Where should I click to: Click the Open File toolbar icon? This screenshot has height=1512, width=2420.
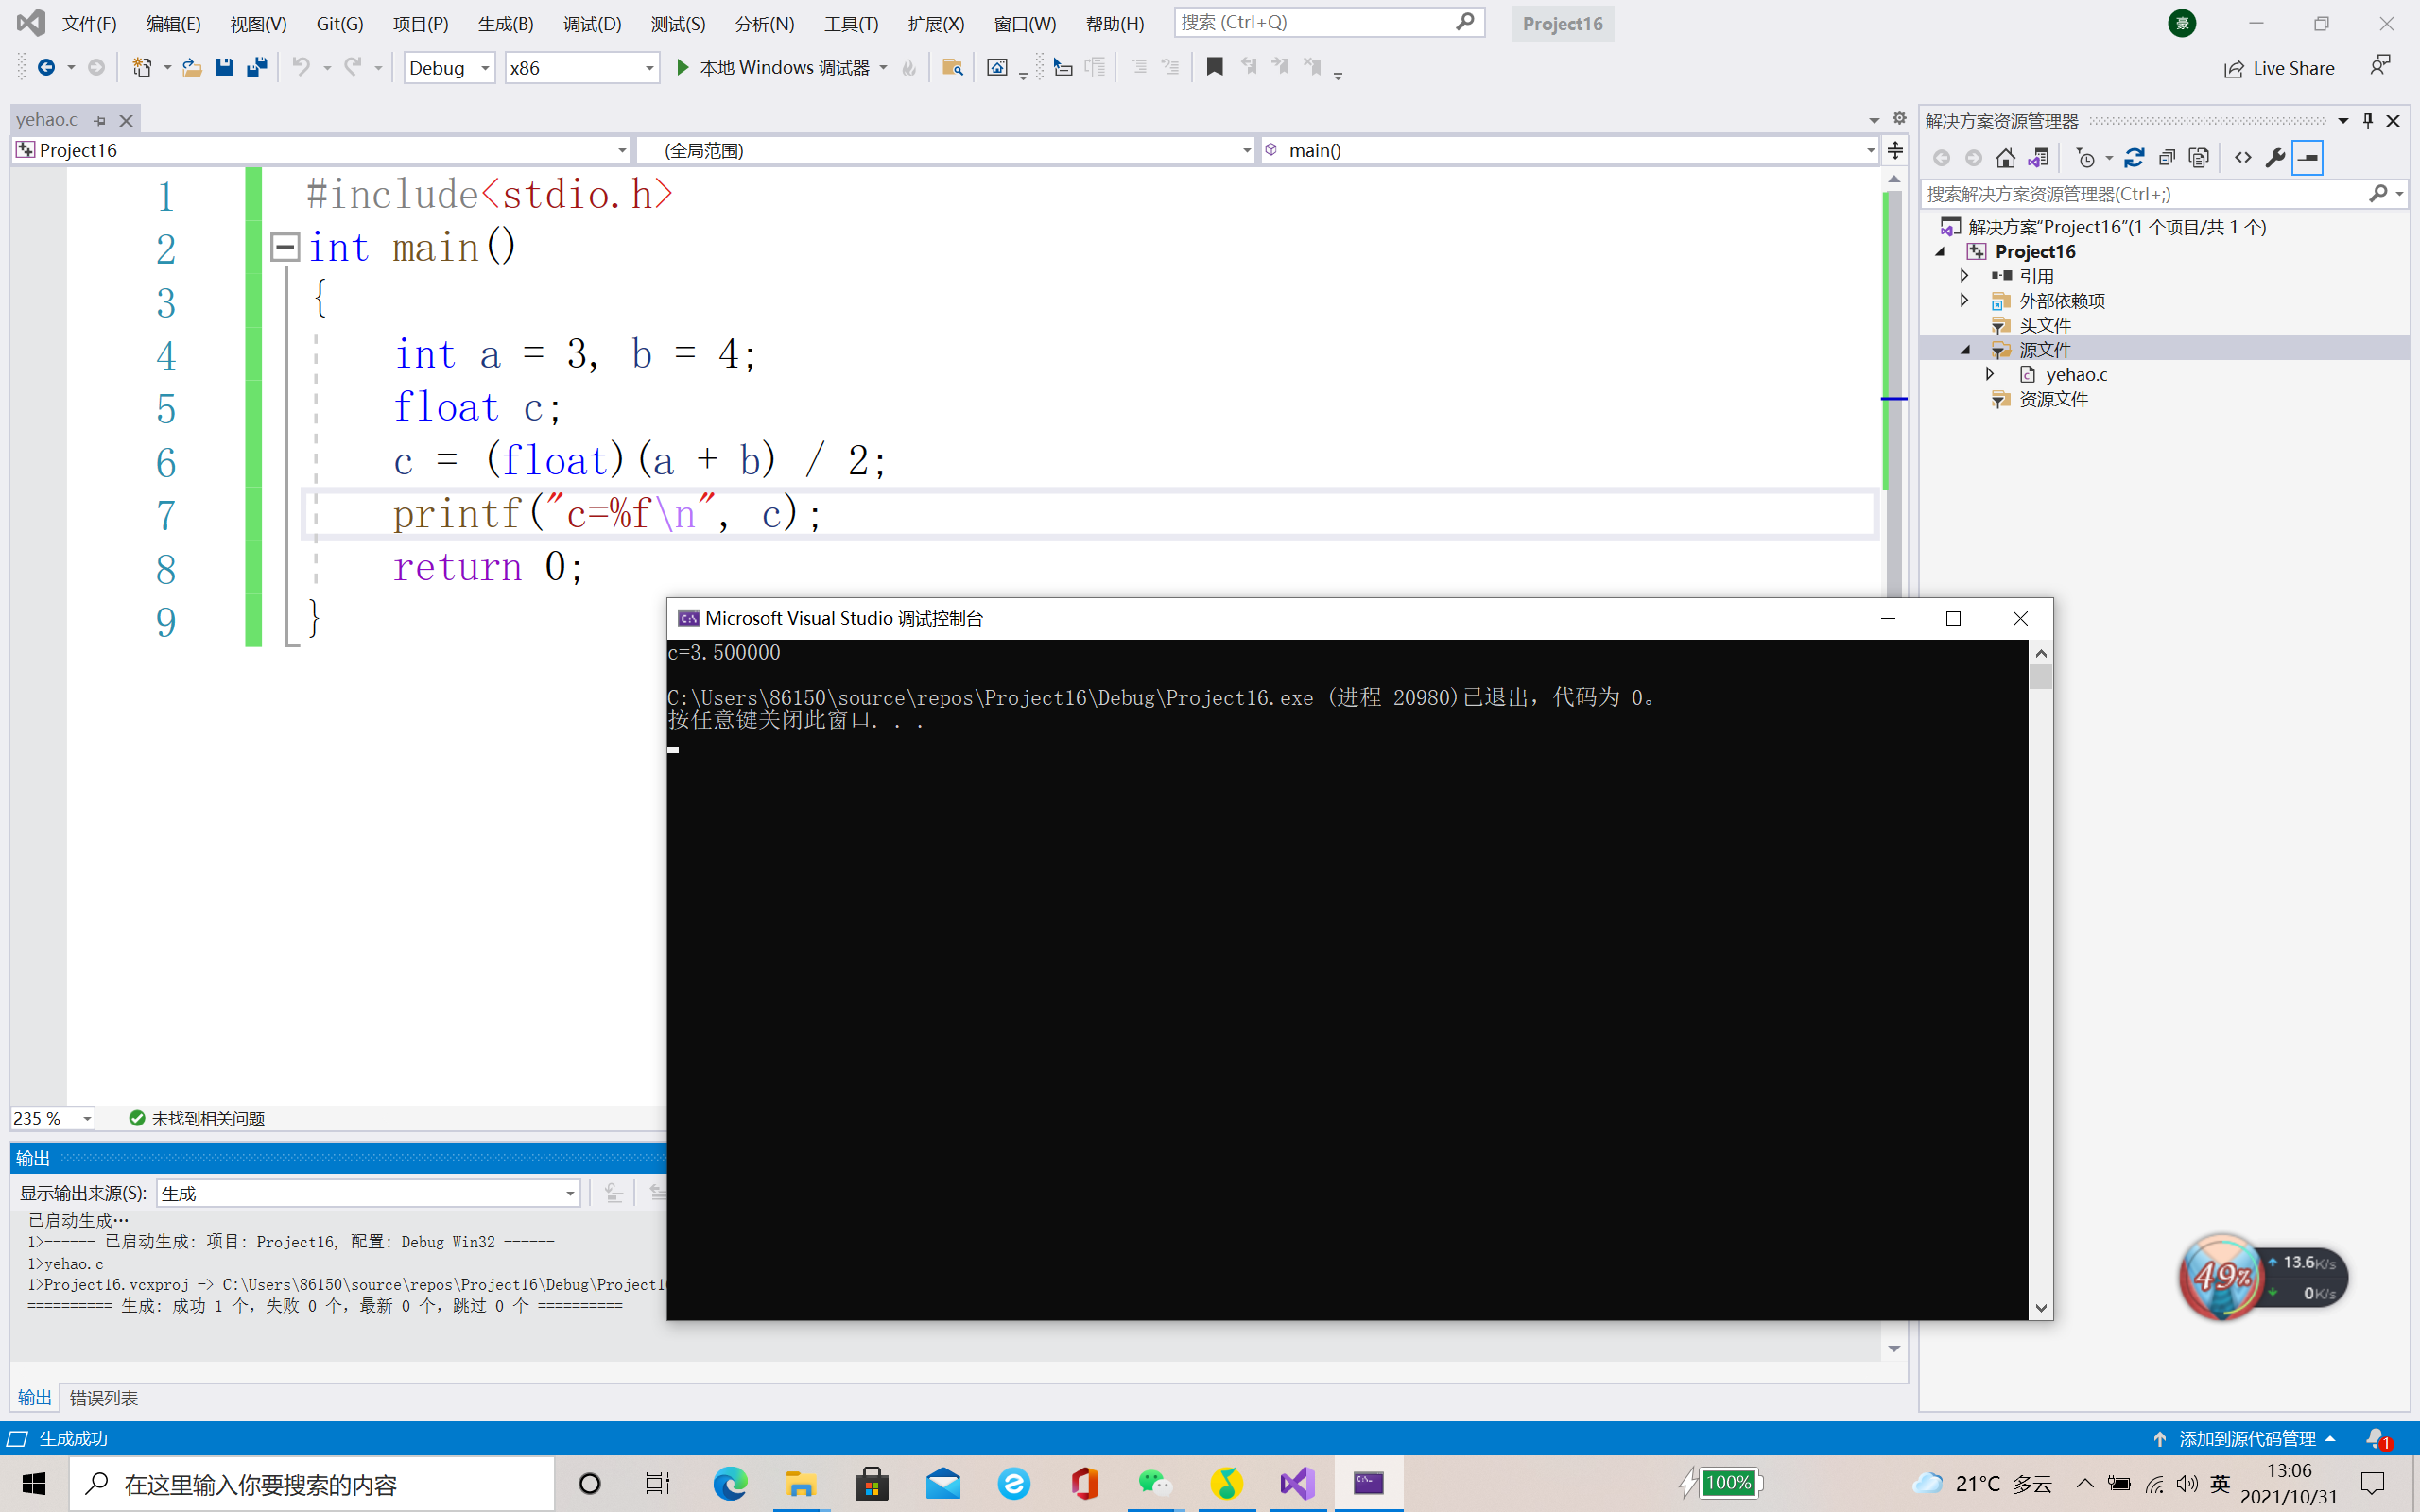tap(192, 67)
